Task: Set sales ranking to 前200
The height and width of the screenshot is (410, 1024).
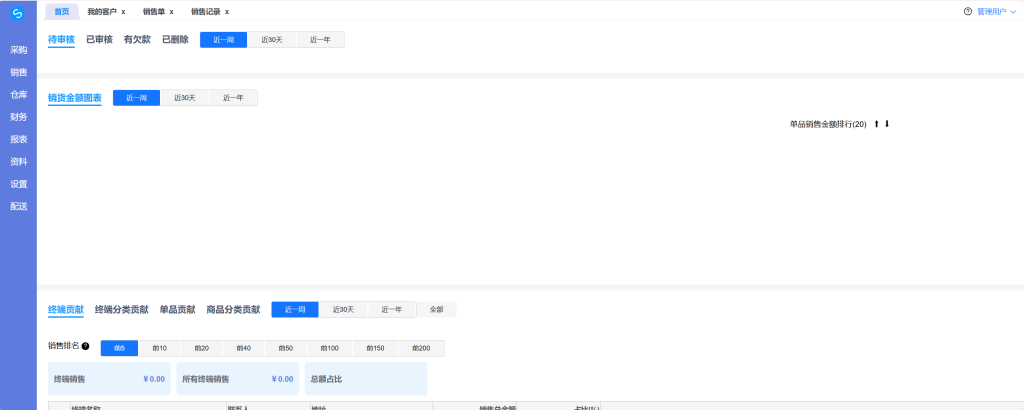Action: [x=421, y=349]
